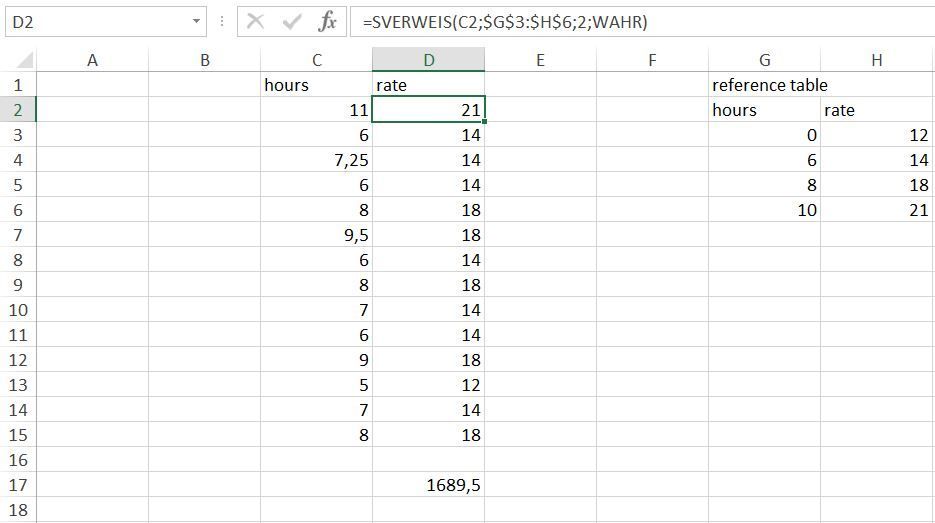Image resolution: width=935 pixels, height=523 pixels.
Task: Click the formula bar expand dots handle
Action: (x=222, y=22)
